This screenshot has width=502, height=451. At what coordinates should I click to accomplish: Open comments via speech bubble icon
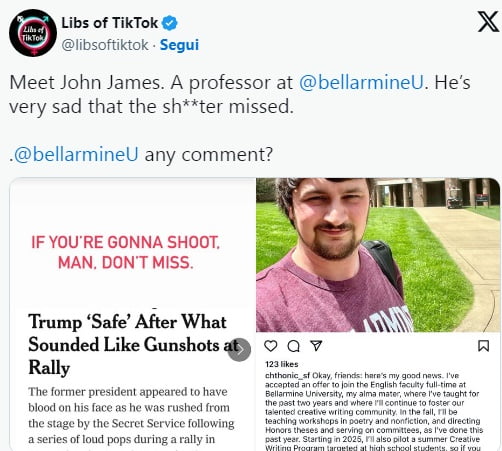coord(293,346)
